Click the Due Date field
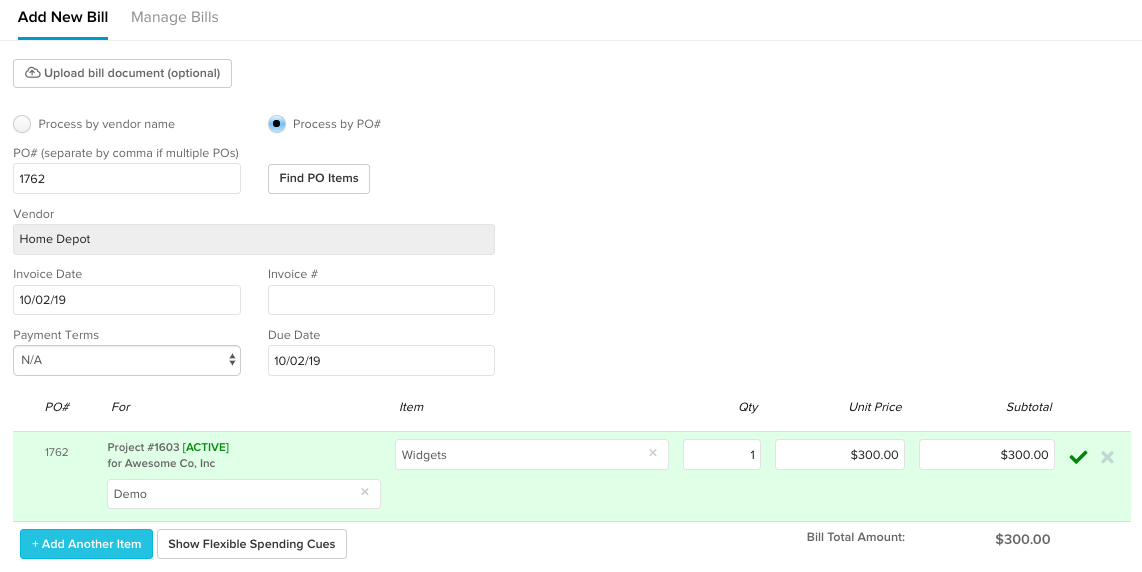 pos(382,361)
